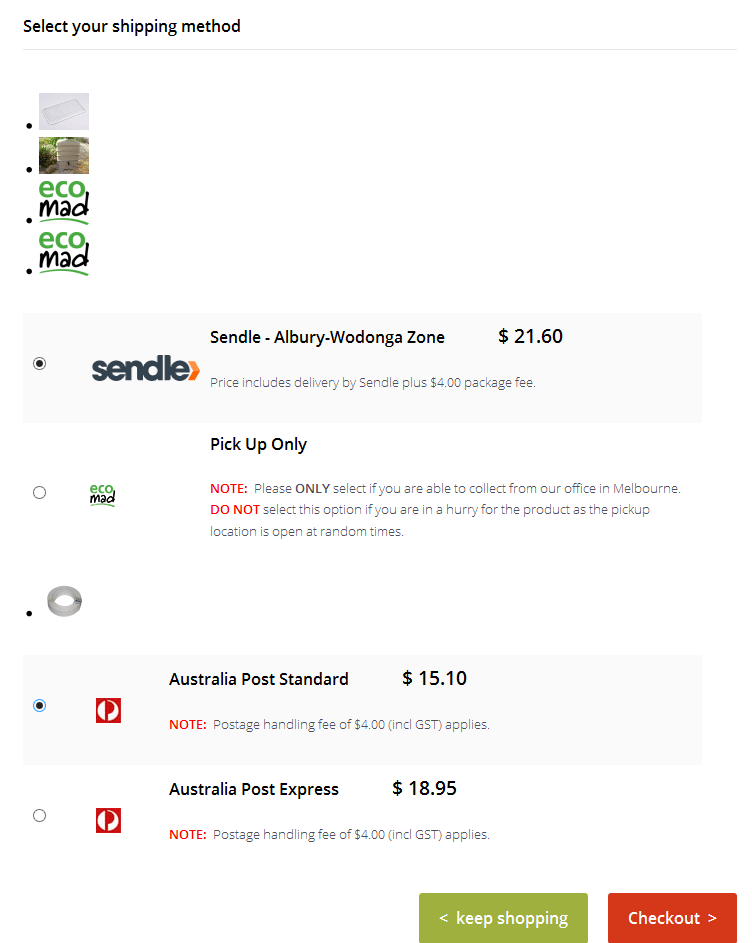Click the Pick Up Only heading text
The height and width of the screenshot is (943, 752).
258,444
